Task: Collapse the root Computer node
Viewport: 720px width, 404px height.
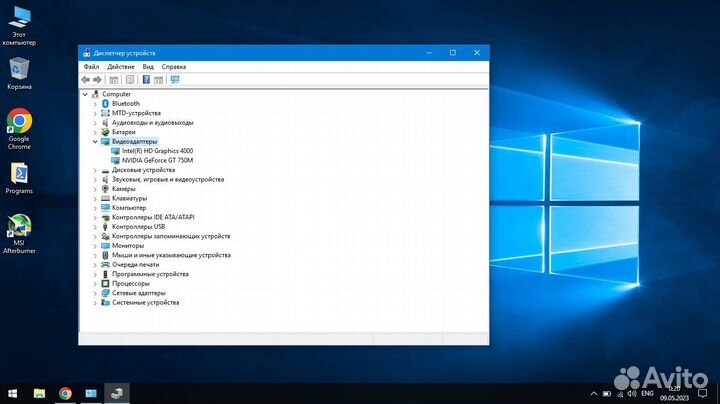Action: [x=86, y=94]
